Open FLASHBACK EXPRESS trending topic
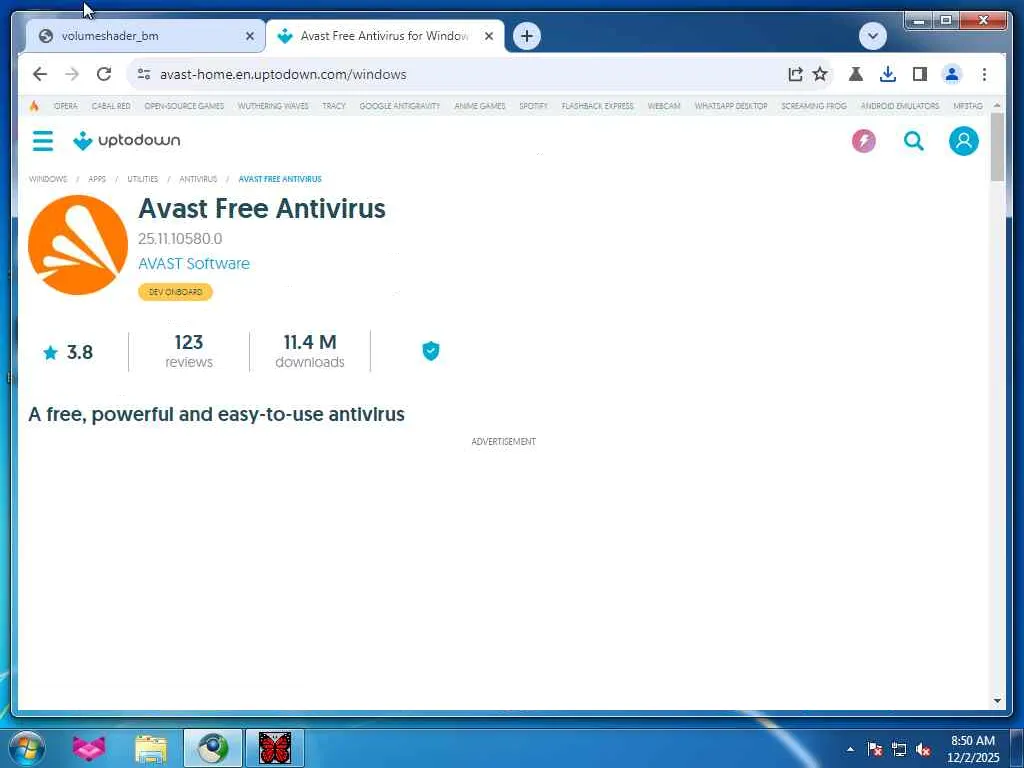1024x768 pixels. [598, 106]
